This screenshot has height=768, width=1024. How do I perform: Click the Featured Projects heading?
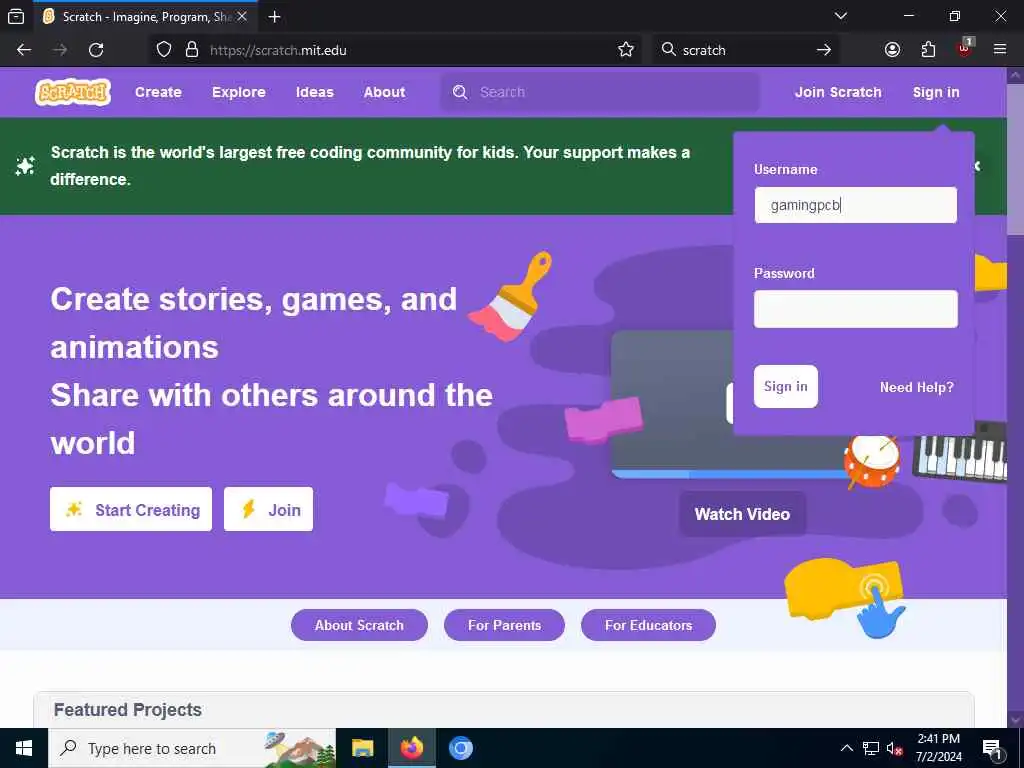tap(127, 710)
